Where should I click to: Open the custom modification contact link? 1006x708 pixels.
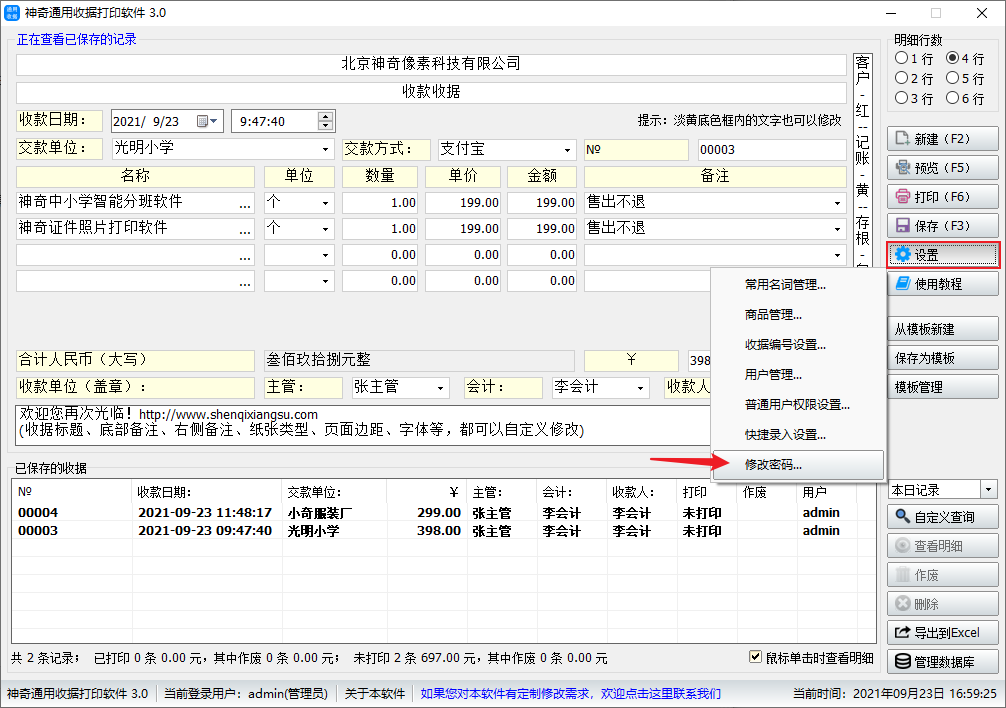570,694
